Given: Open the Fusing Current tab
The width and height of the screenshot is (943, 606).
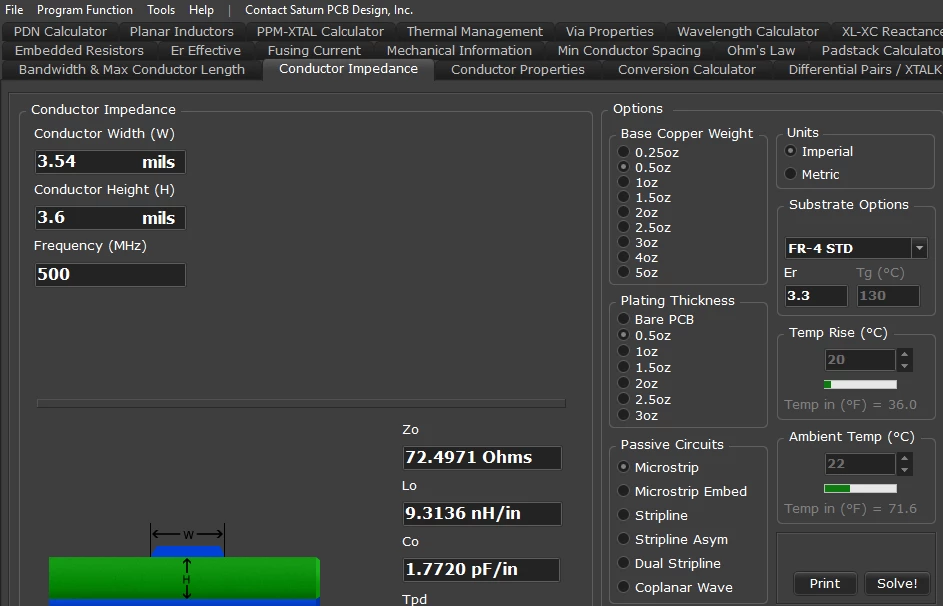Looking at the screenshot, I should 314,50.
